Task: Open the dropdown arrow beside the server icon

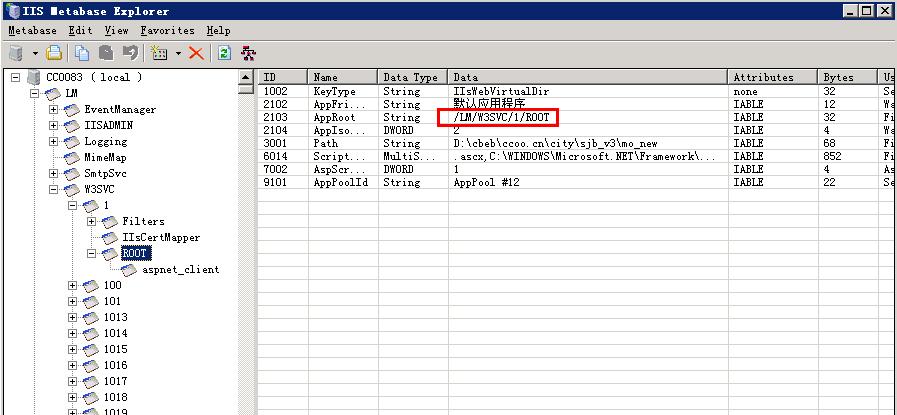Action: click(35, 53)
